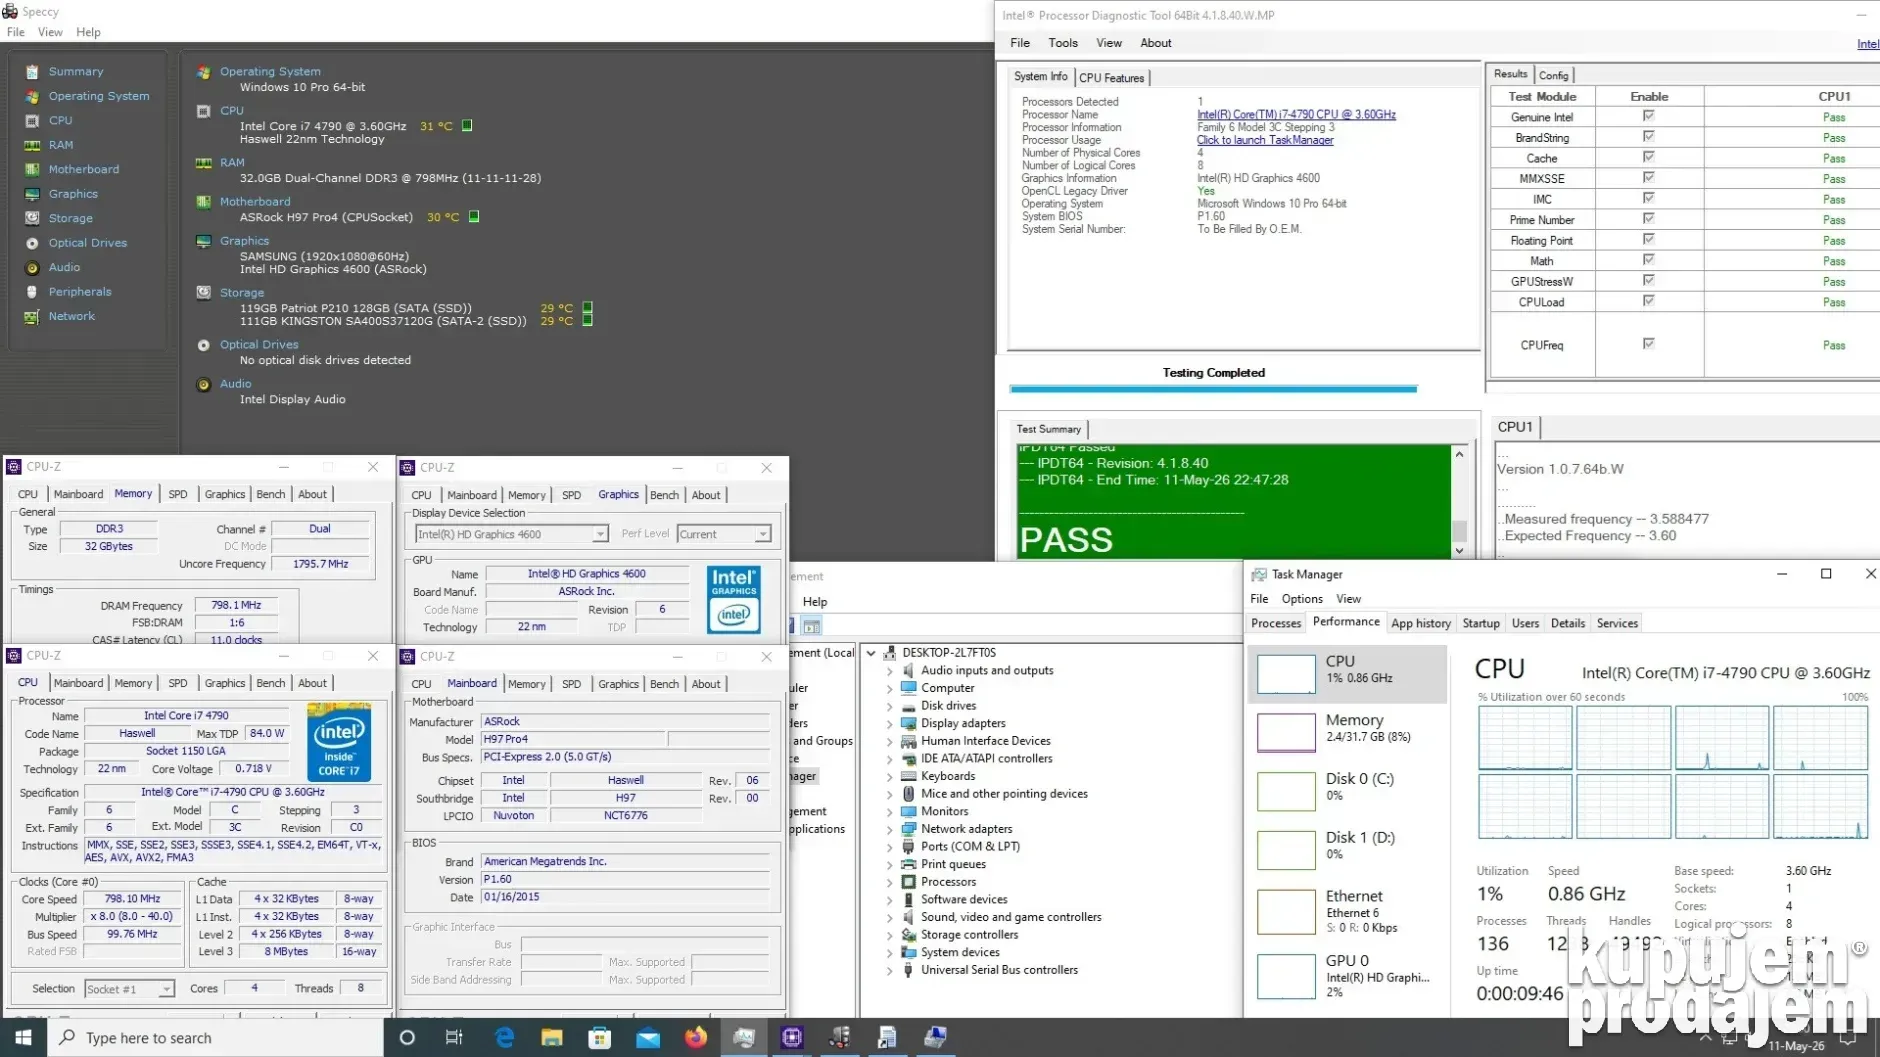Select Operating System in Speccy's sidebar

99,96
